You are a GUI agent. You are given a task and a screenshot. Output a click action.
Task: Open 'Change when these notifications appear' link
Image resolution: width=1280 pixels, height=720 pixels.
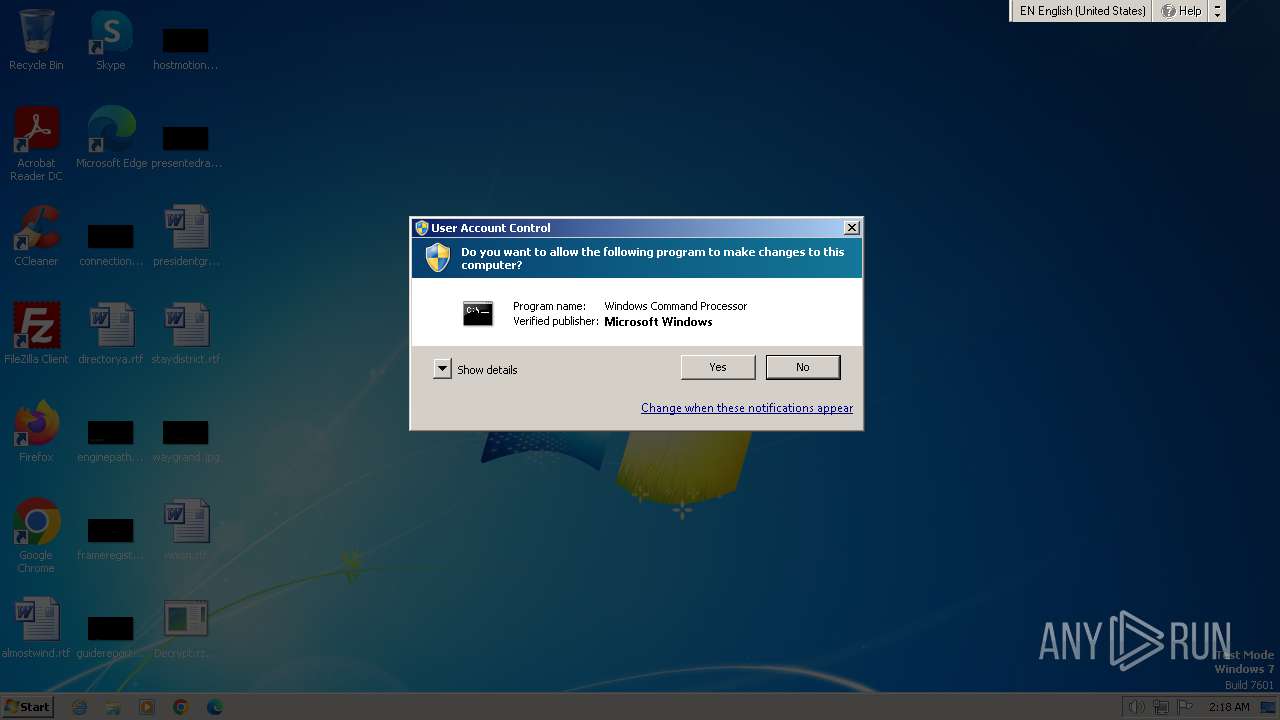pos(747,408)
